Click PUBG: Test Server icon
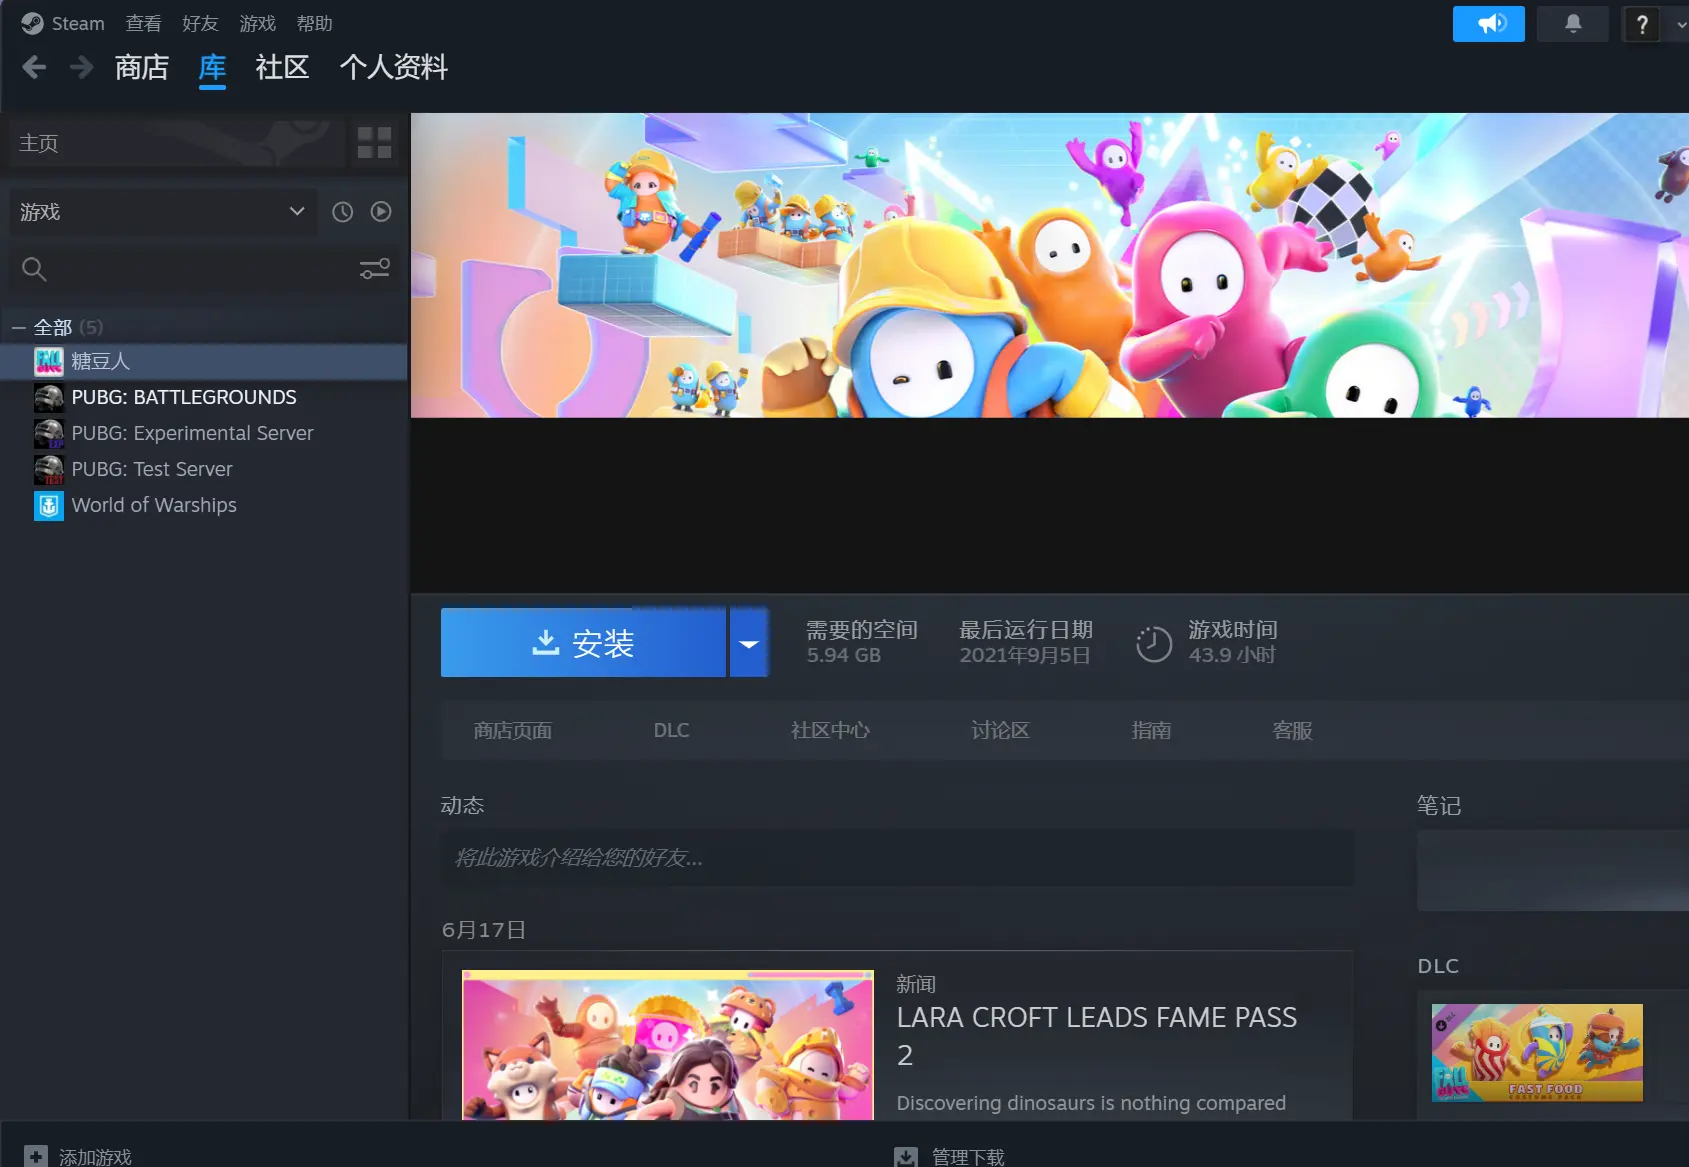The height and width of the screenshot is (1167, 1689). click(x=48, y=469)
